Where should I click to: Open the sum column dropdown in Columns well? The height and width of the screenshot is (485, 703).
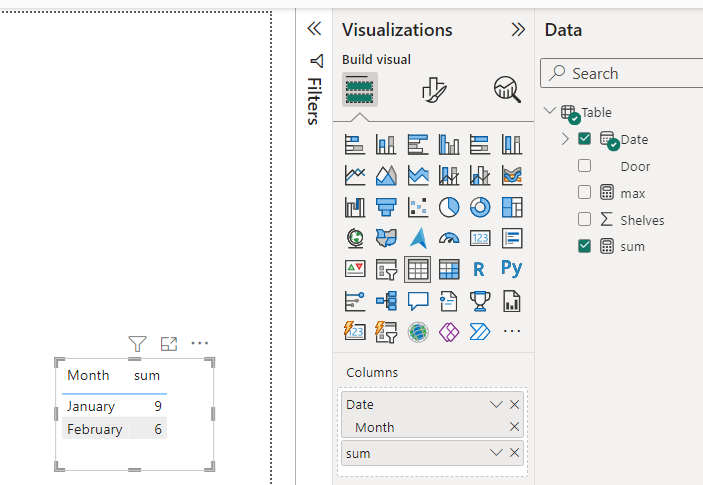[x=496, y=452]
